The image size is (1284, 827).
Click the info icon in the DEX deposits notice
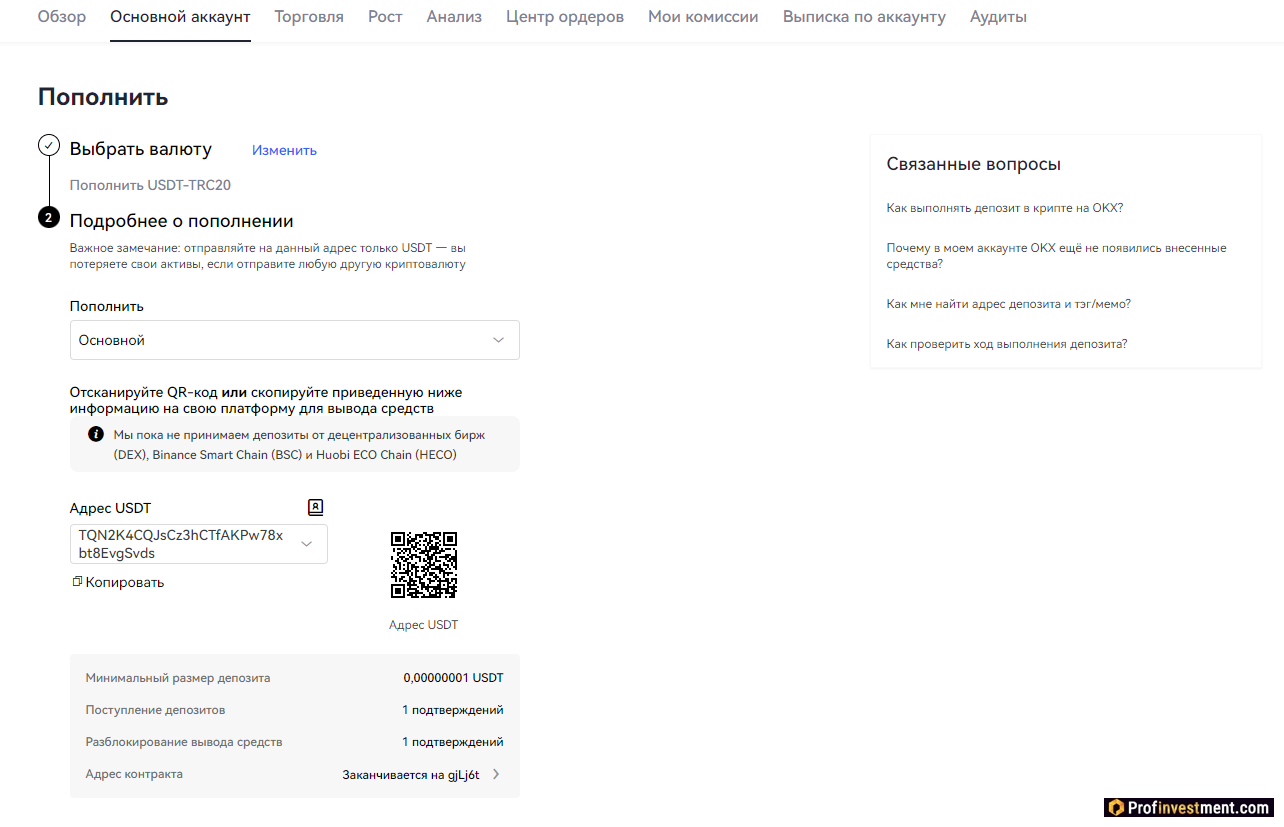(x=96, y=434)
